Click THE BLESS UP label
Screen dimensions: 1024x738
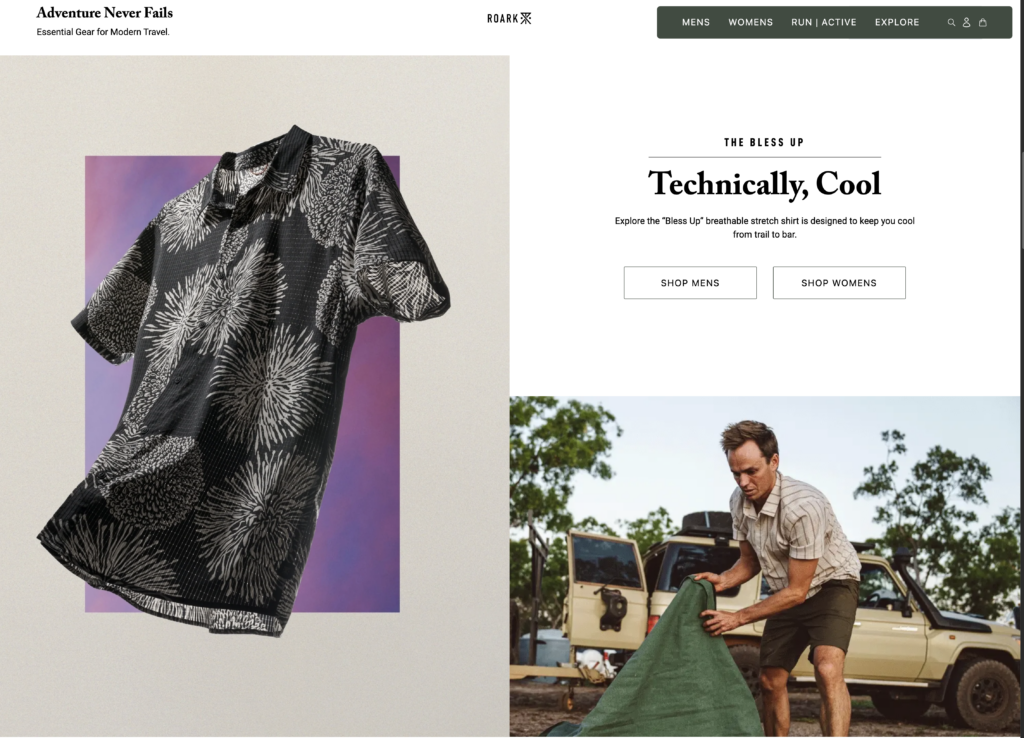[x=764, y=142]
